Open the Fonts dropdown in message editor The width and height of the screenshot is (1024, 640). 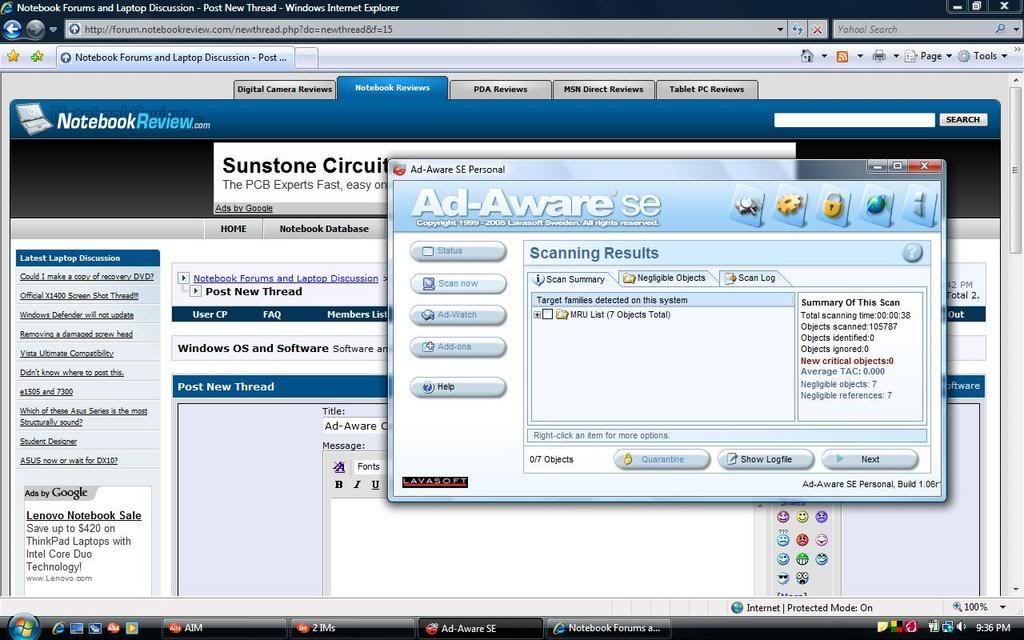pos(368,466)
